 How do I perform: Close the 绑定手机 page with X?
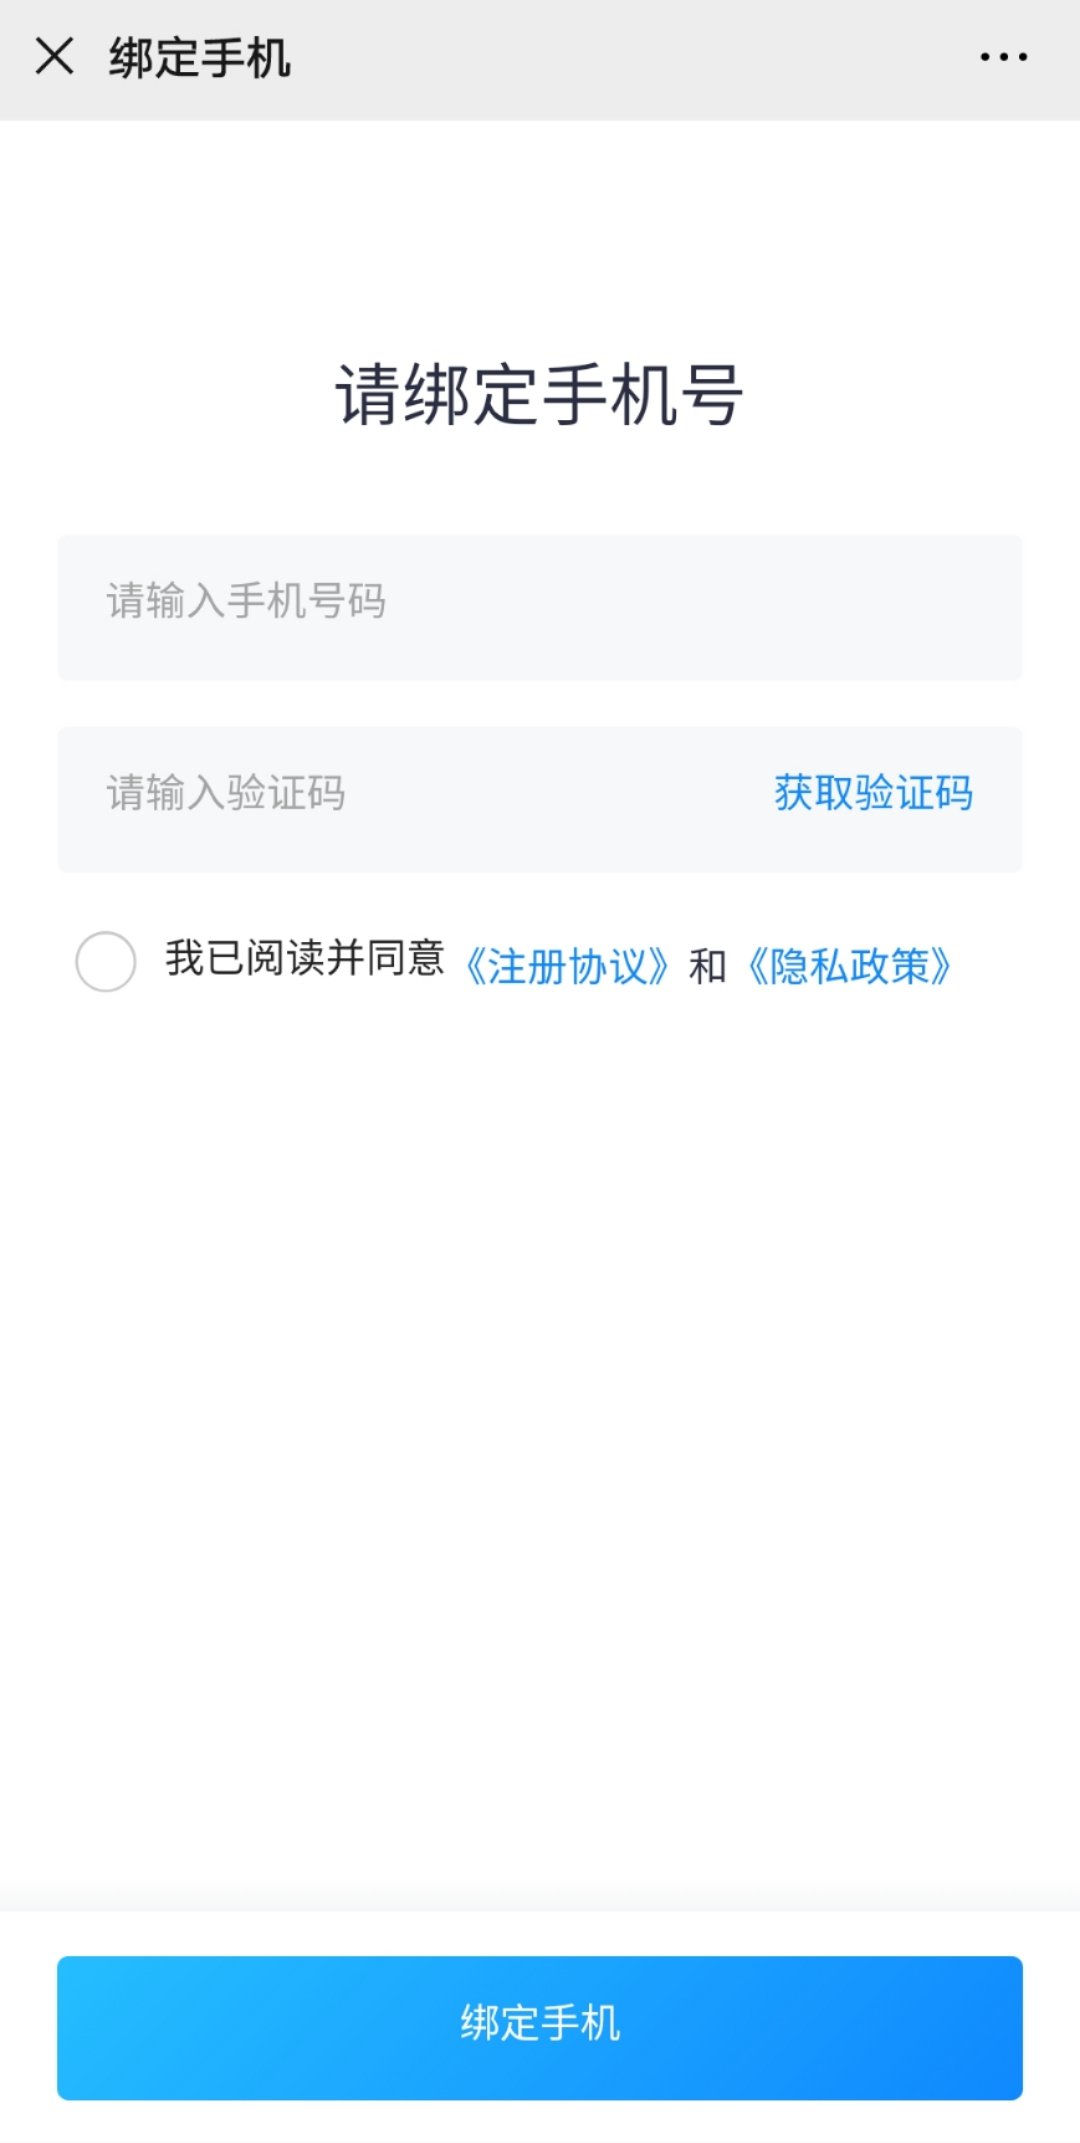54,57
